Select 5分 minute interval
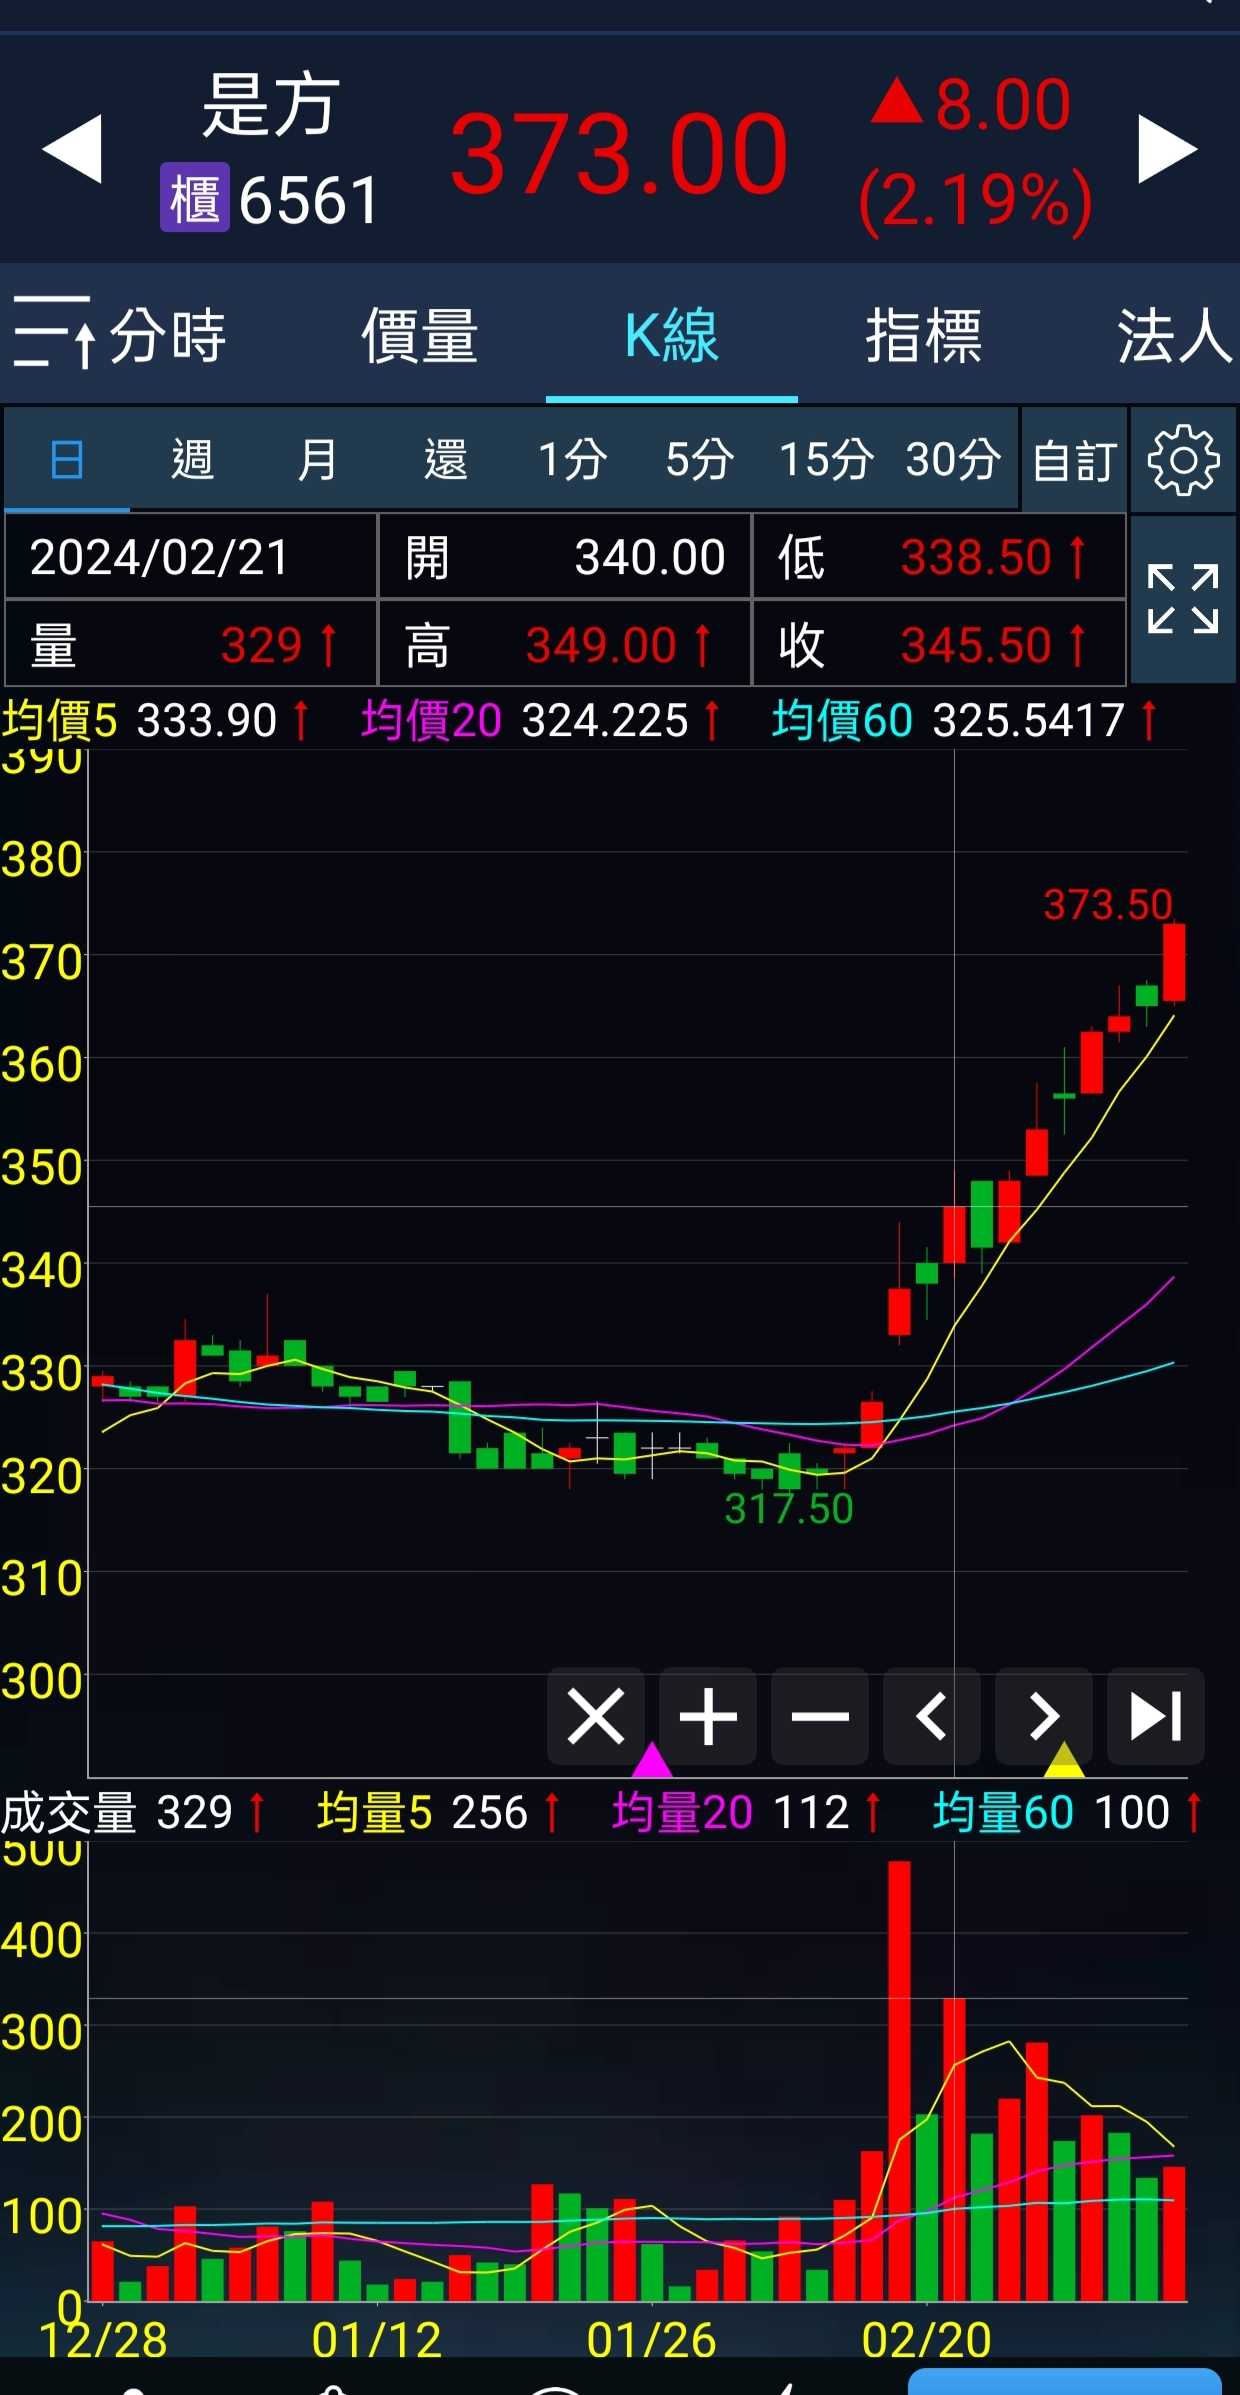The height and width of the screenshot is (2395, 1240). click(700, 460)
